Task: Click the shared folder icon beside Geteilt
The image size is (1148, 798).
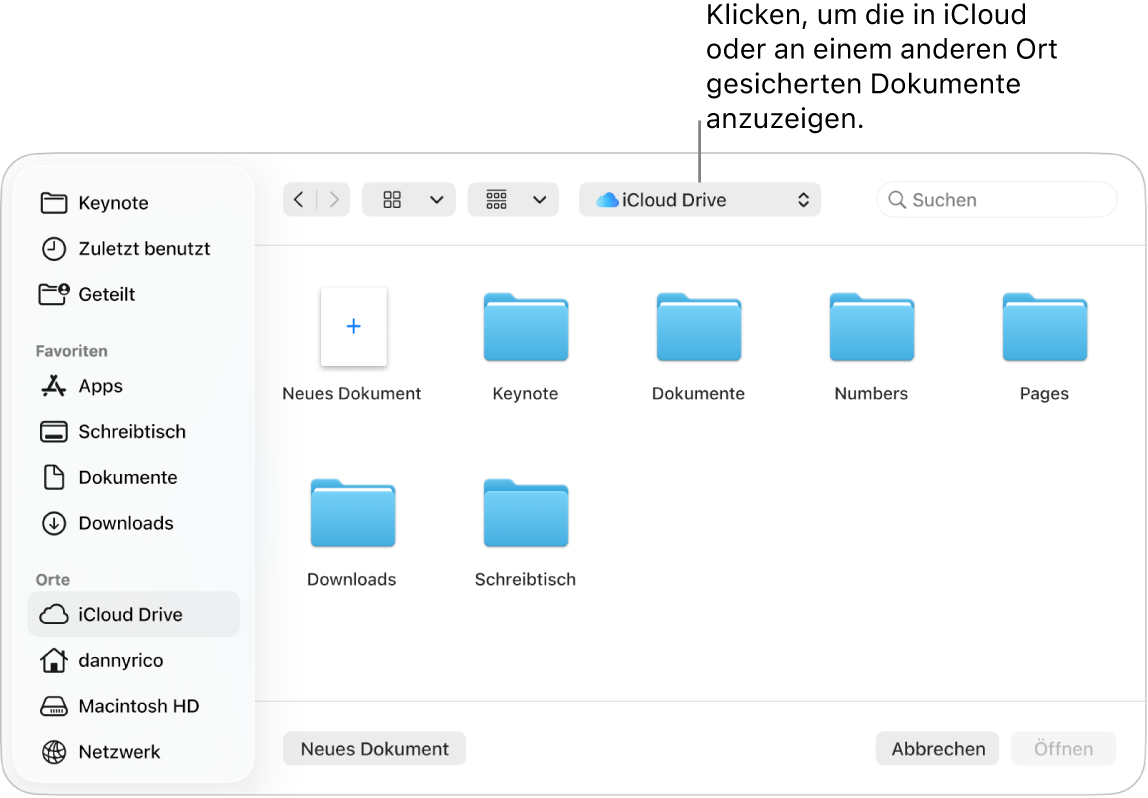Action: click(53, 294)
